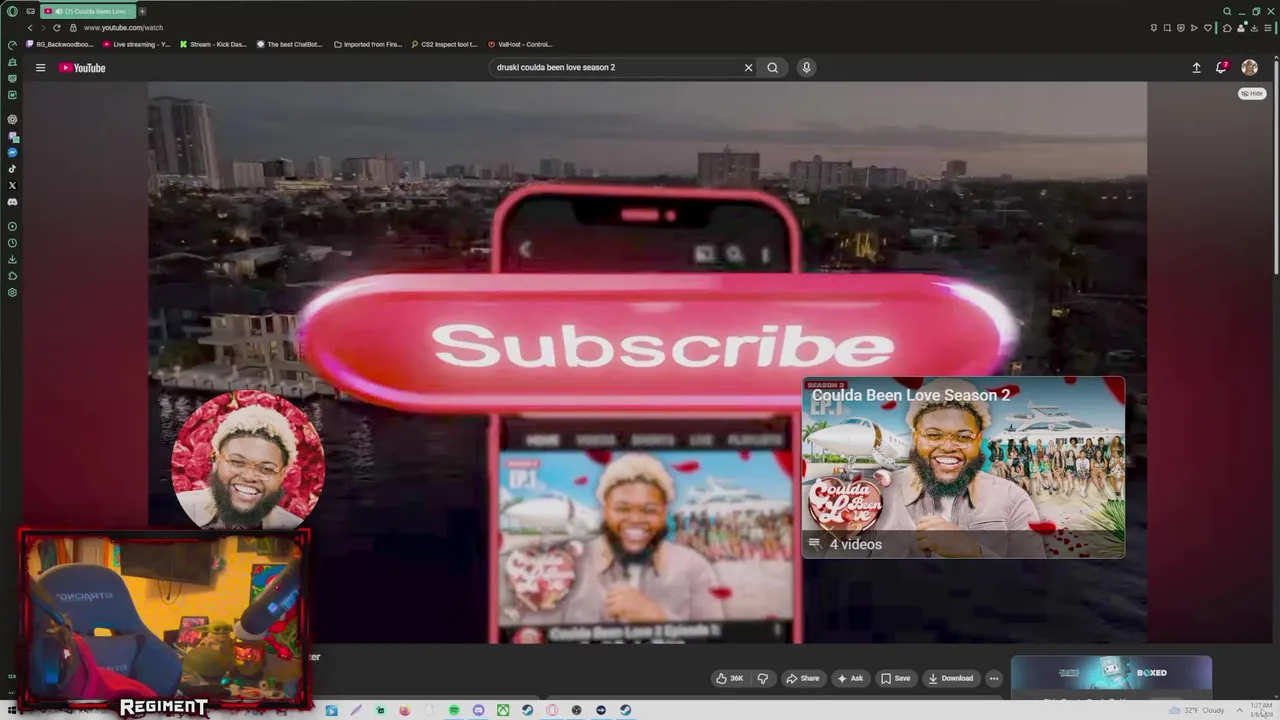
Task: Like the video with 36K likes
Action: coord(729,678)
